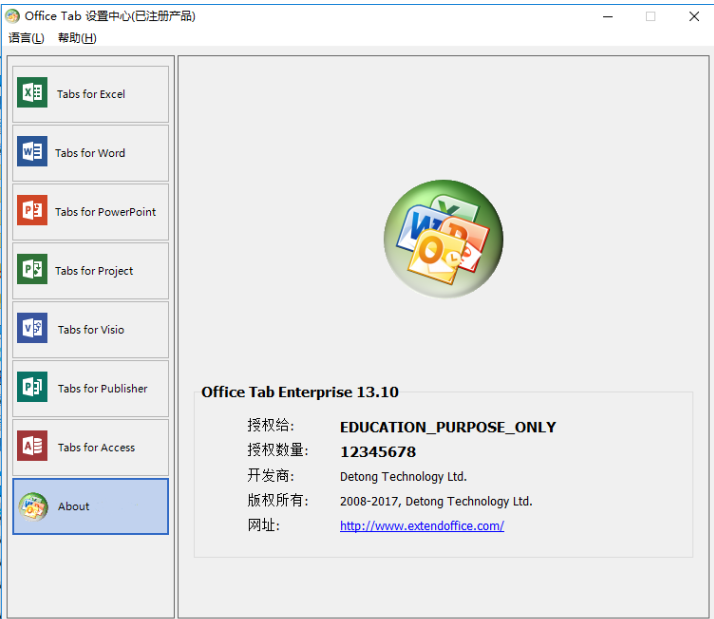Click the developer name Detong Technology Ltd.
The width and height of the screenshot is (714, 619).
(403, 476)
